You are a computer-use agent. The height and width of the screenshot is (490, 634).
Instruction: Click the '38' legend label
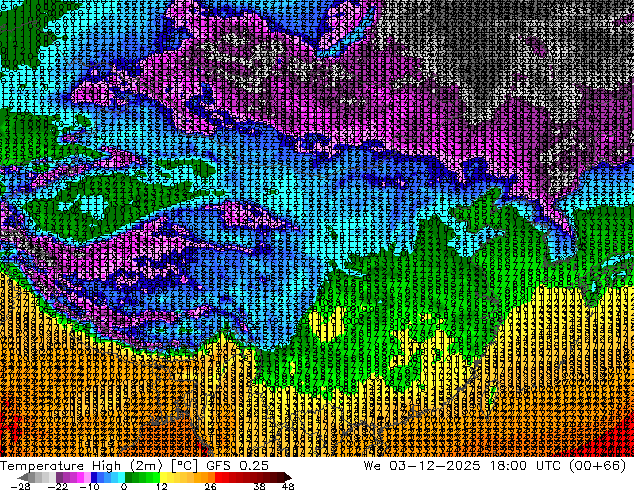pyautogui.click(x=260, y=486)
